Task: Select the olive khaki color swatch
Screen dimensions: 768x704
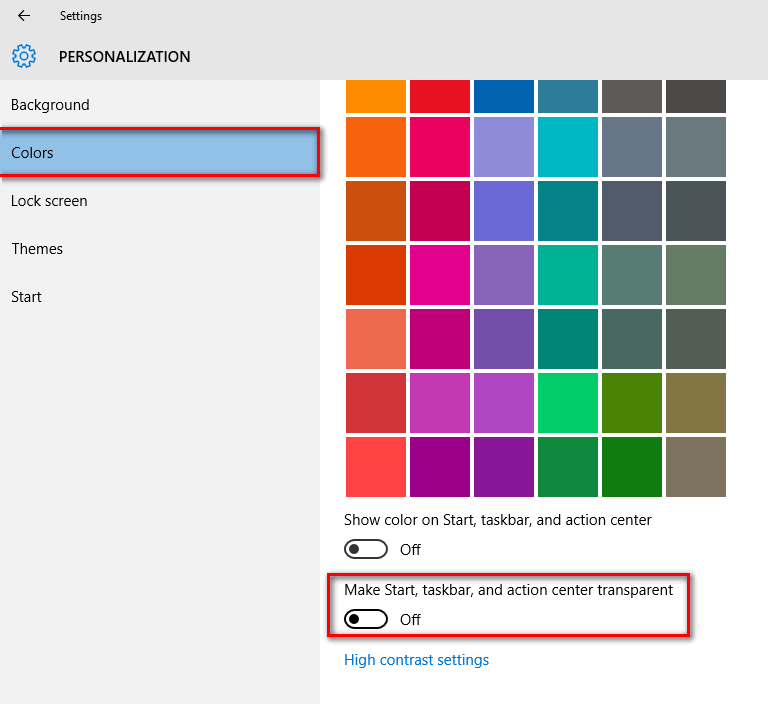Action: [696, 403]
